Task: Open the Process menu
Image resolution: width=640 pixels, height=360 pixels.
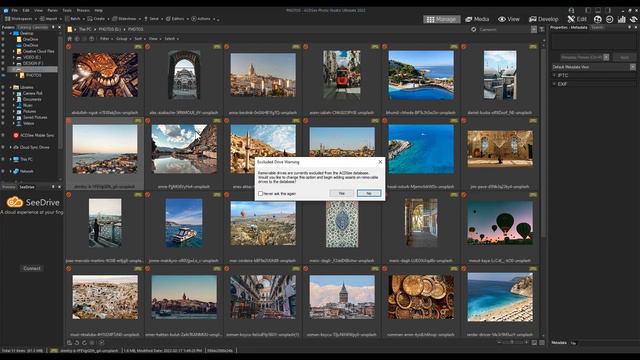Action: point(83,10)
